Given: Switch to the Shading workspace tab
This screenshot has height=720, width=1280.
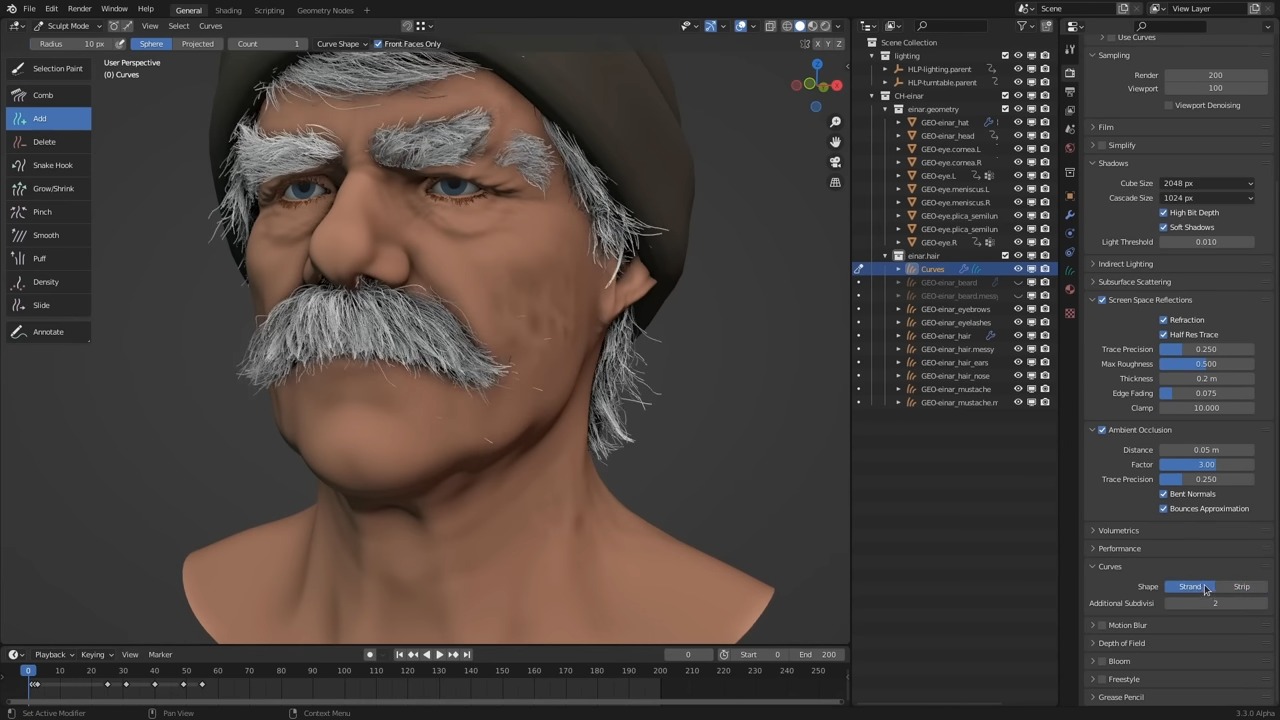Looking at the screenshot, I should click(x=228, y=10).
